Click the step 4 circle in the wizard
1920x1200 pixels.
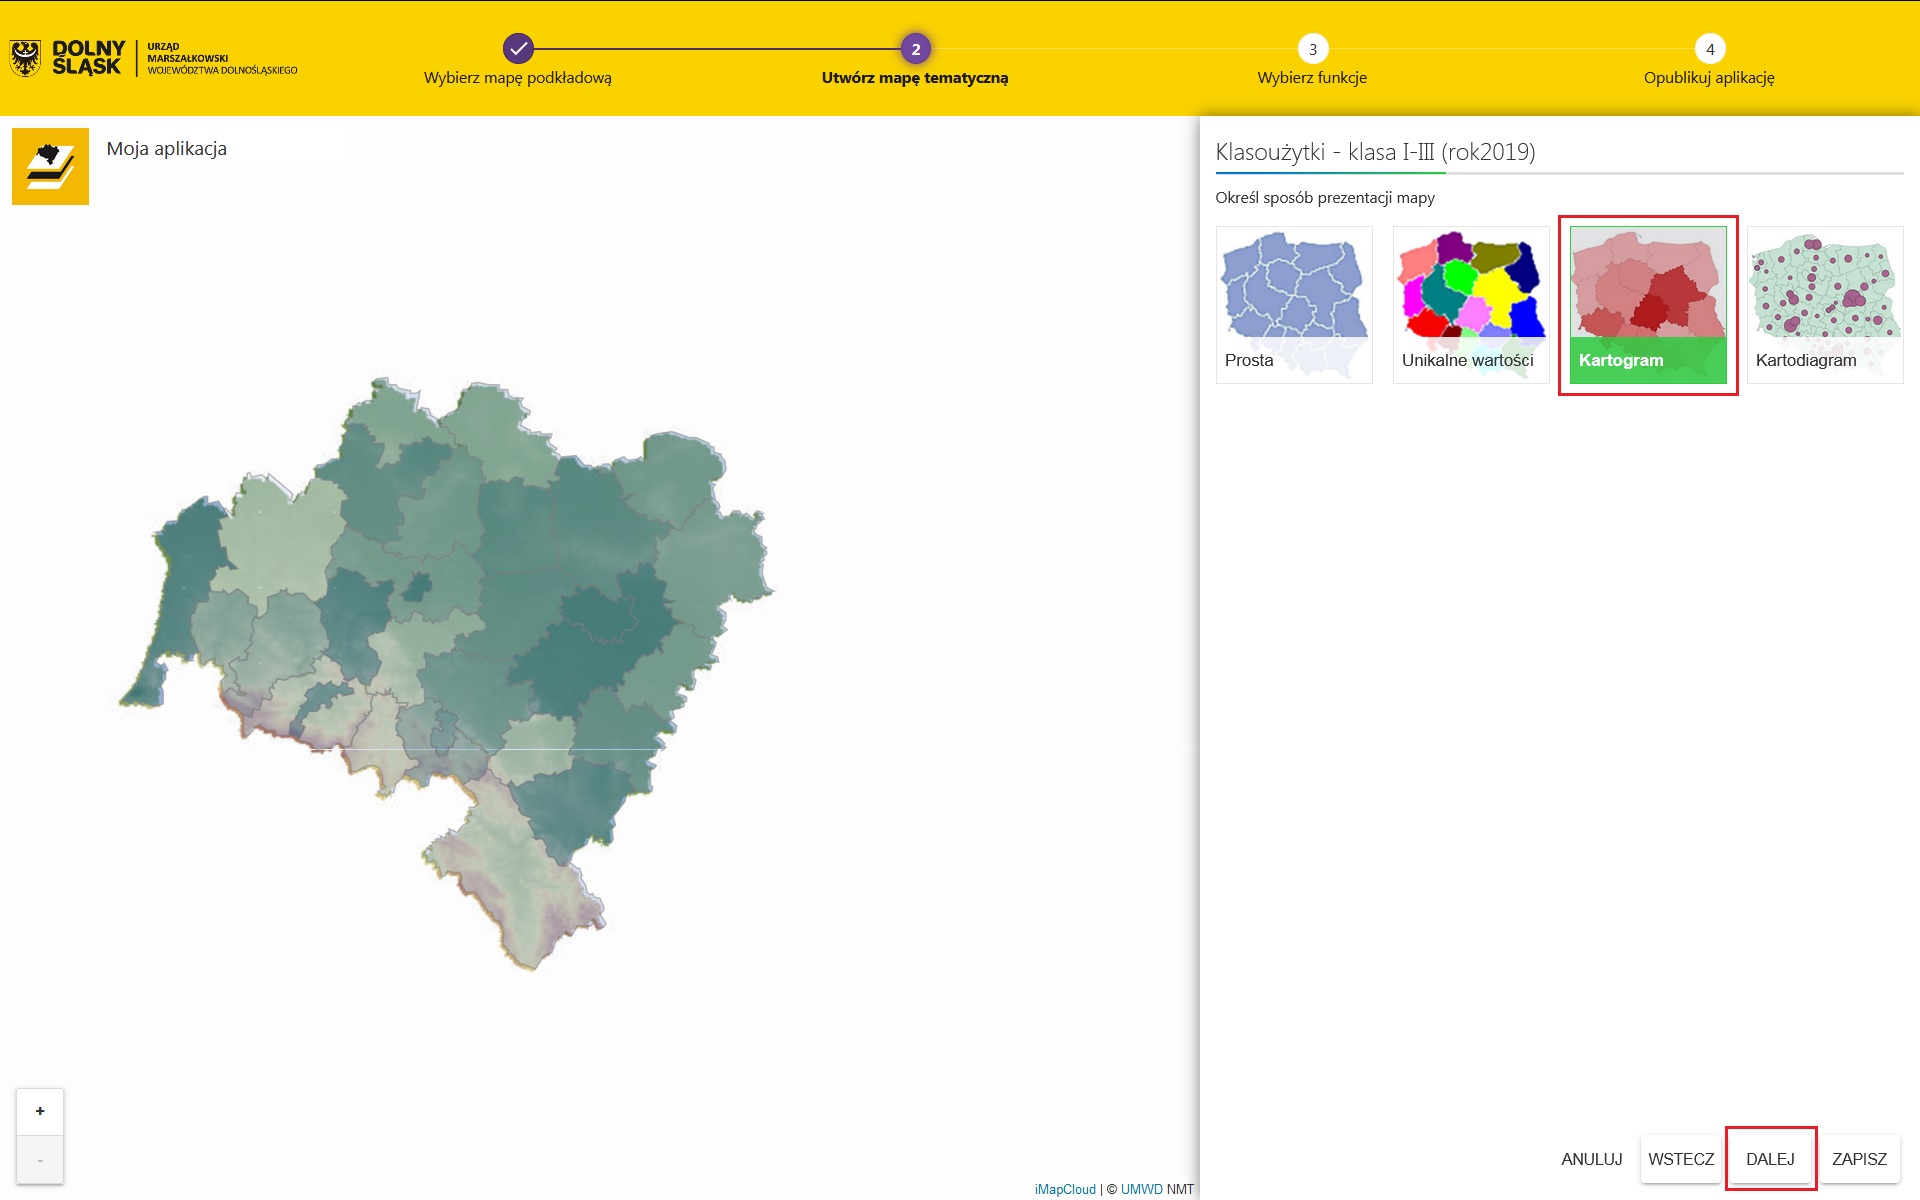[x=1709, y=49]
